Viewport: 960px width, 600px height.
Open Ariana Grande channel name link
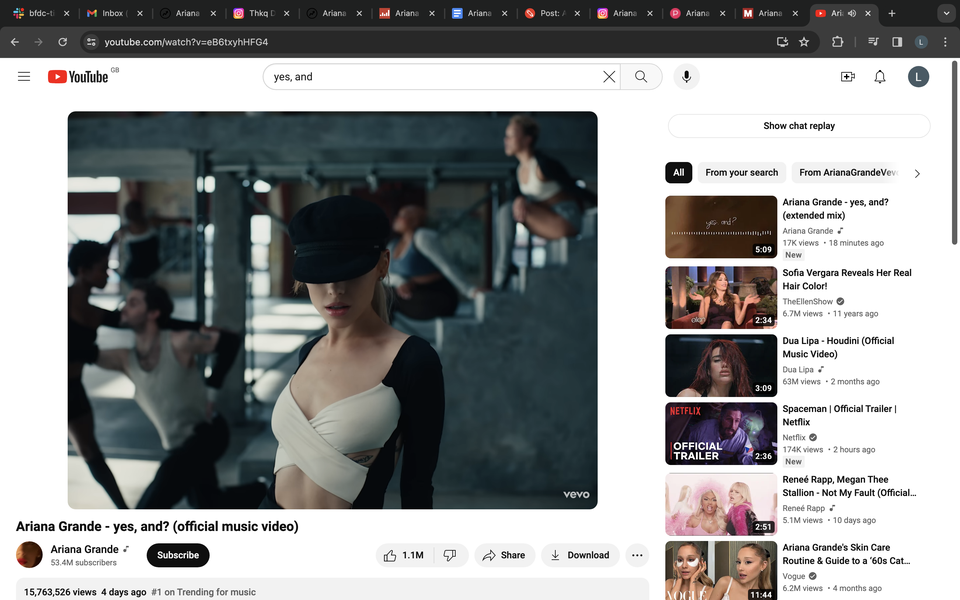tap(84, 549)
